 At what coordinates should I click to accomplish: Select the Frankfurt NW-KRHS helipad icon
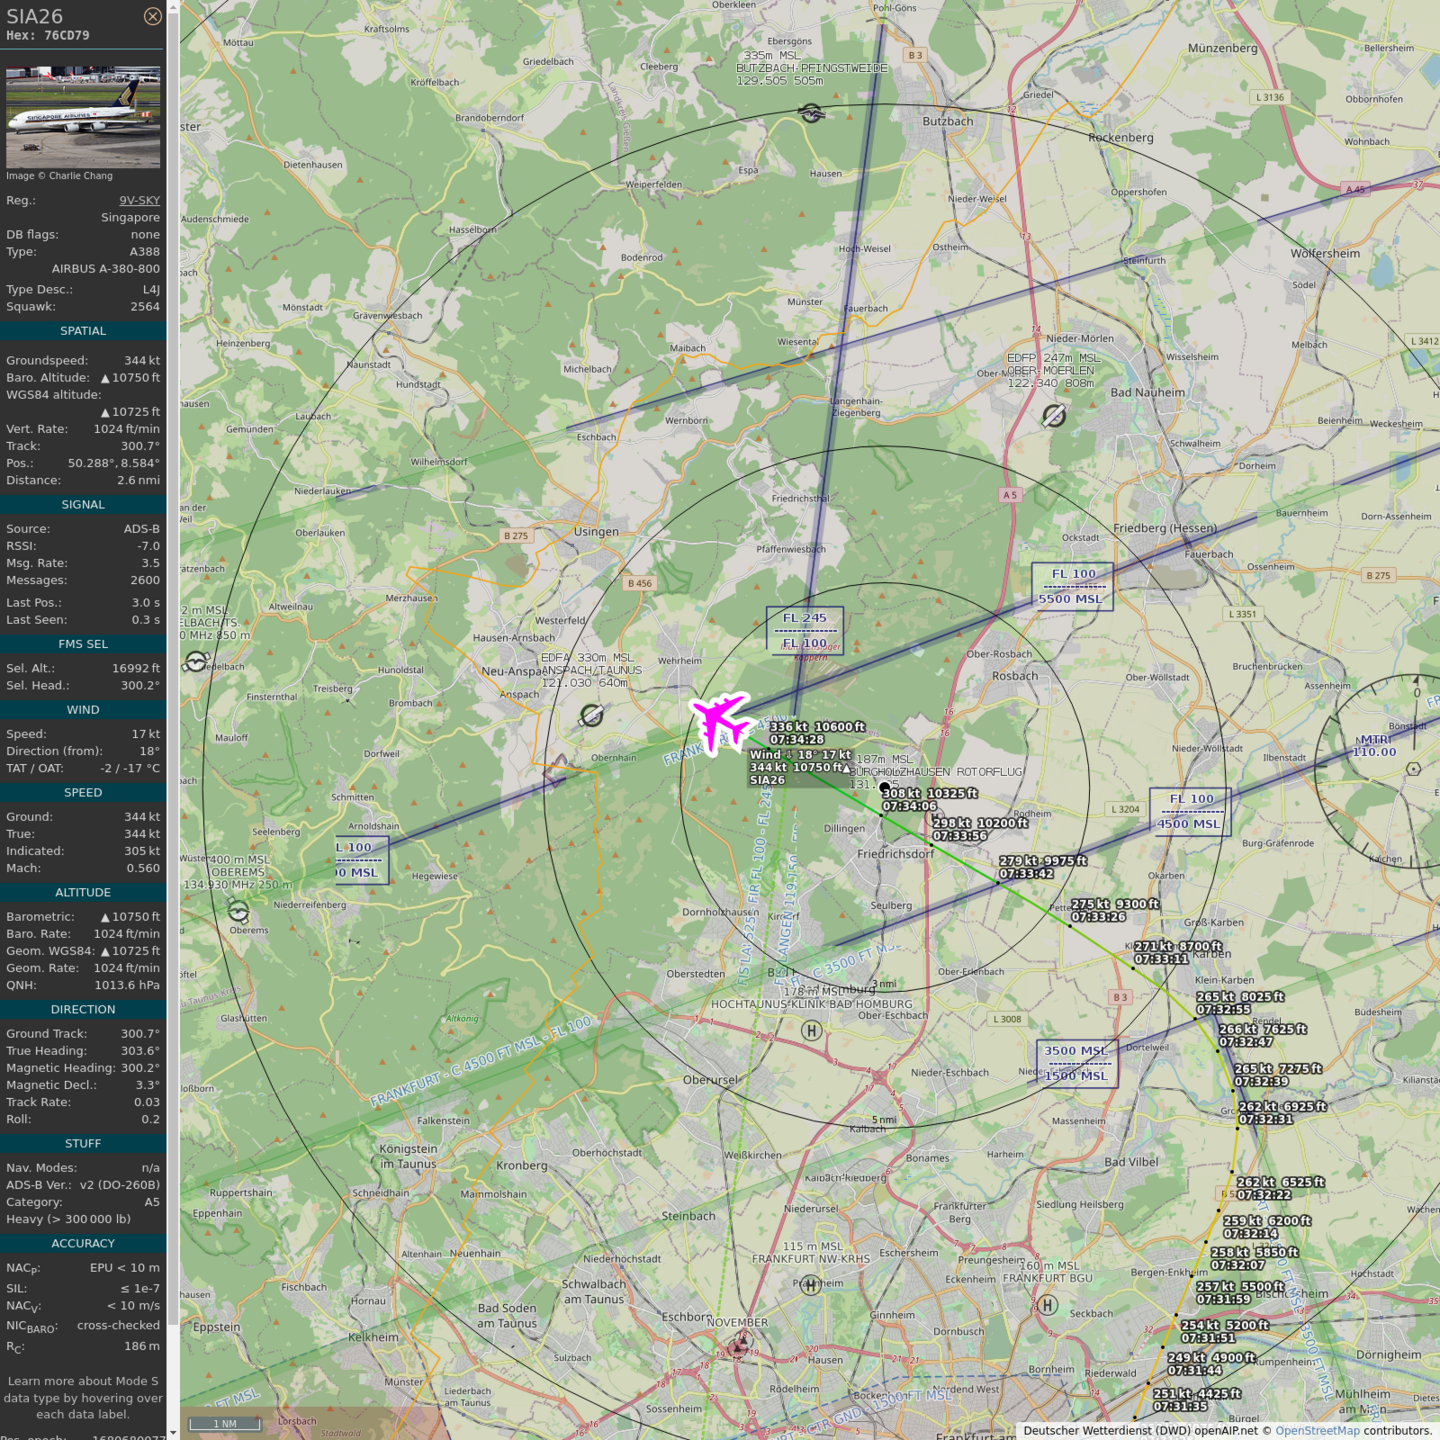[x=811, y=1285]
